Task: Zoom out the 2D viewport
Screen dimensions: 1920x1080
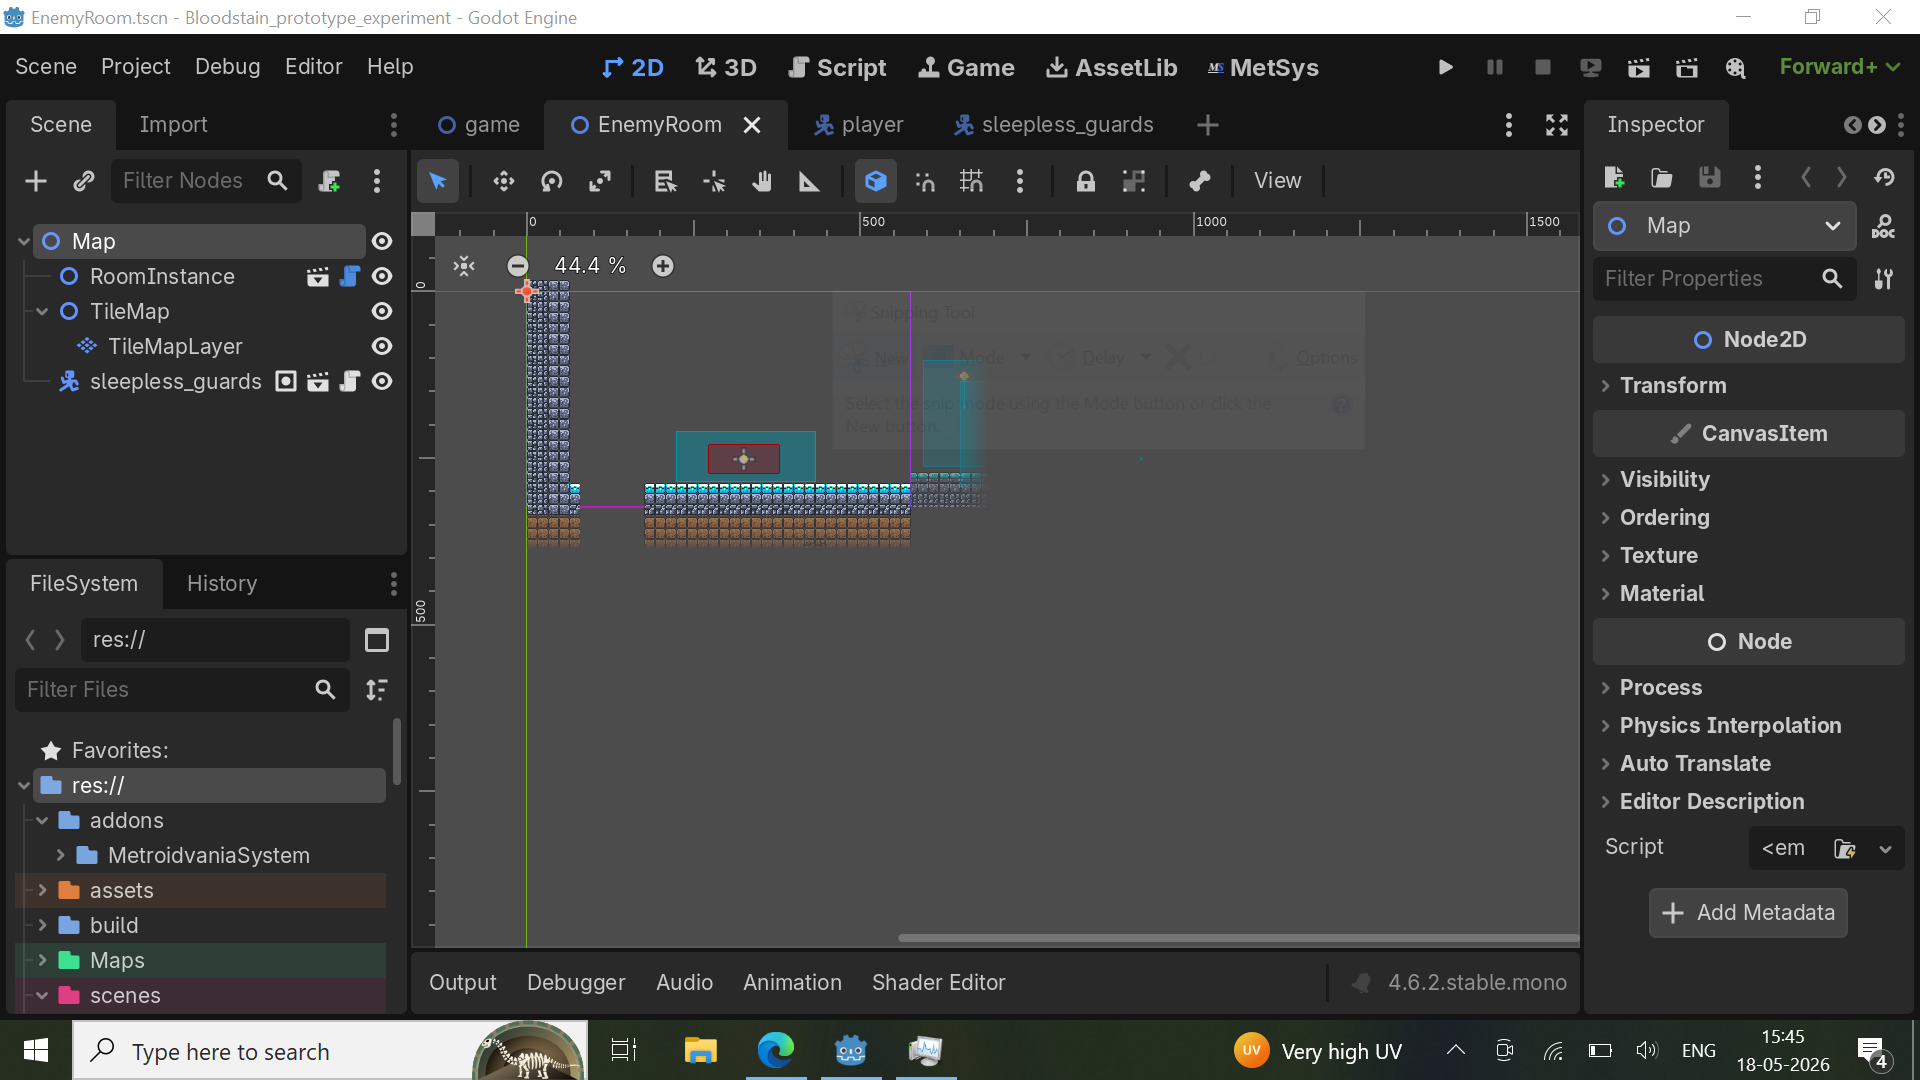Action: pyautogui.click(x=517, y=266)
